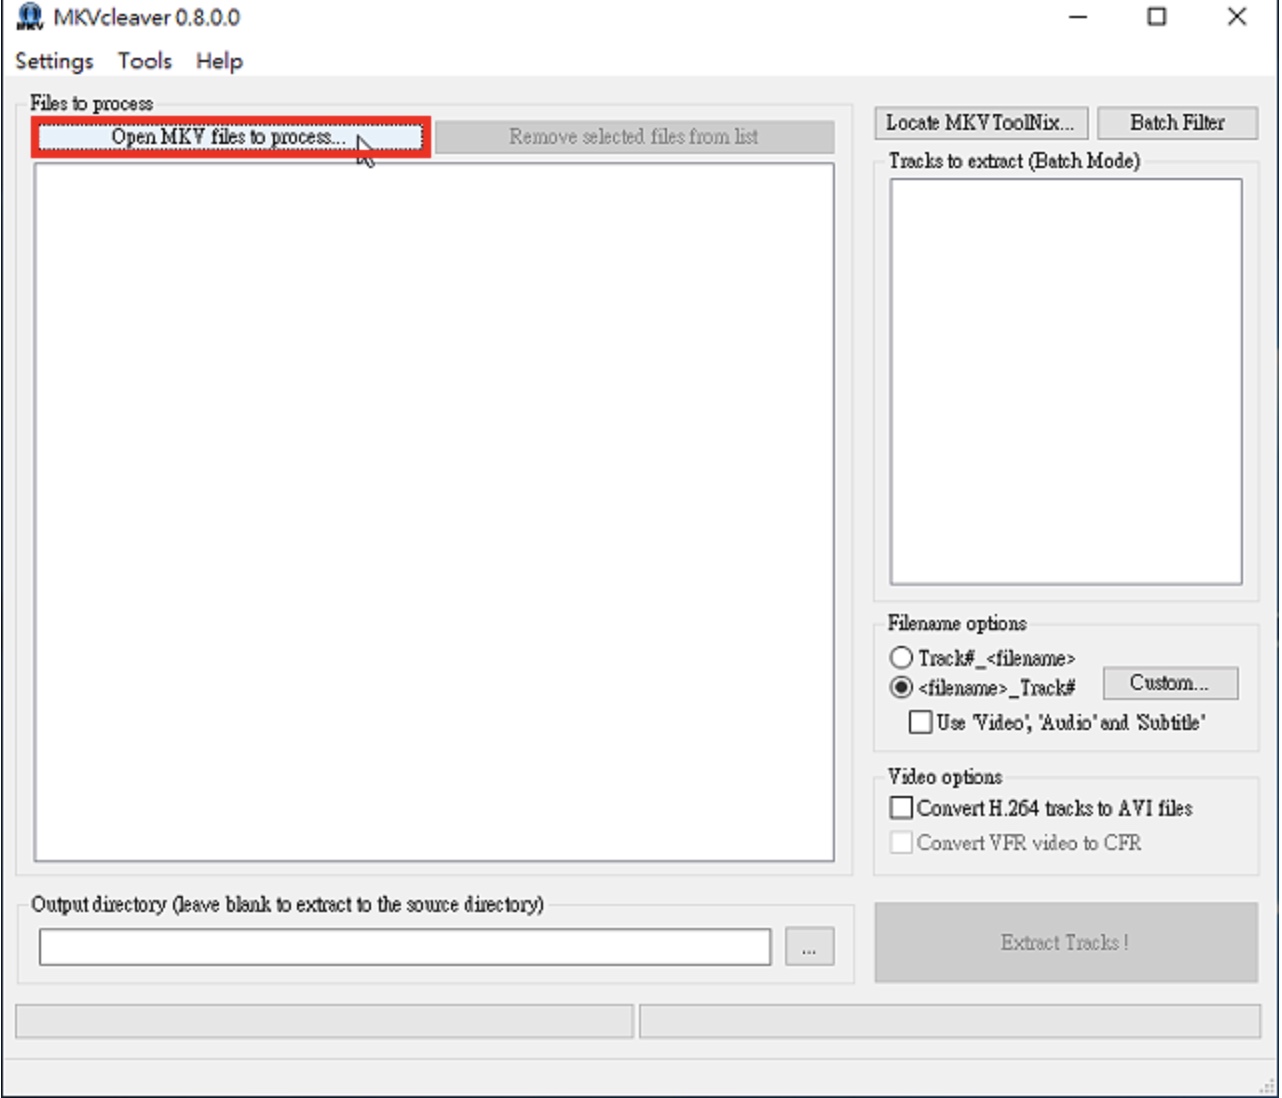Click inside the Files to process list

434,512
